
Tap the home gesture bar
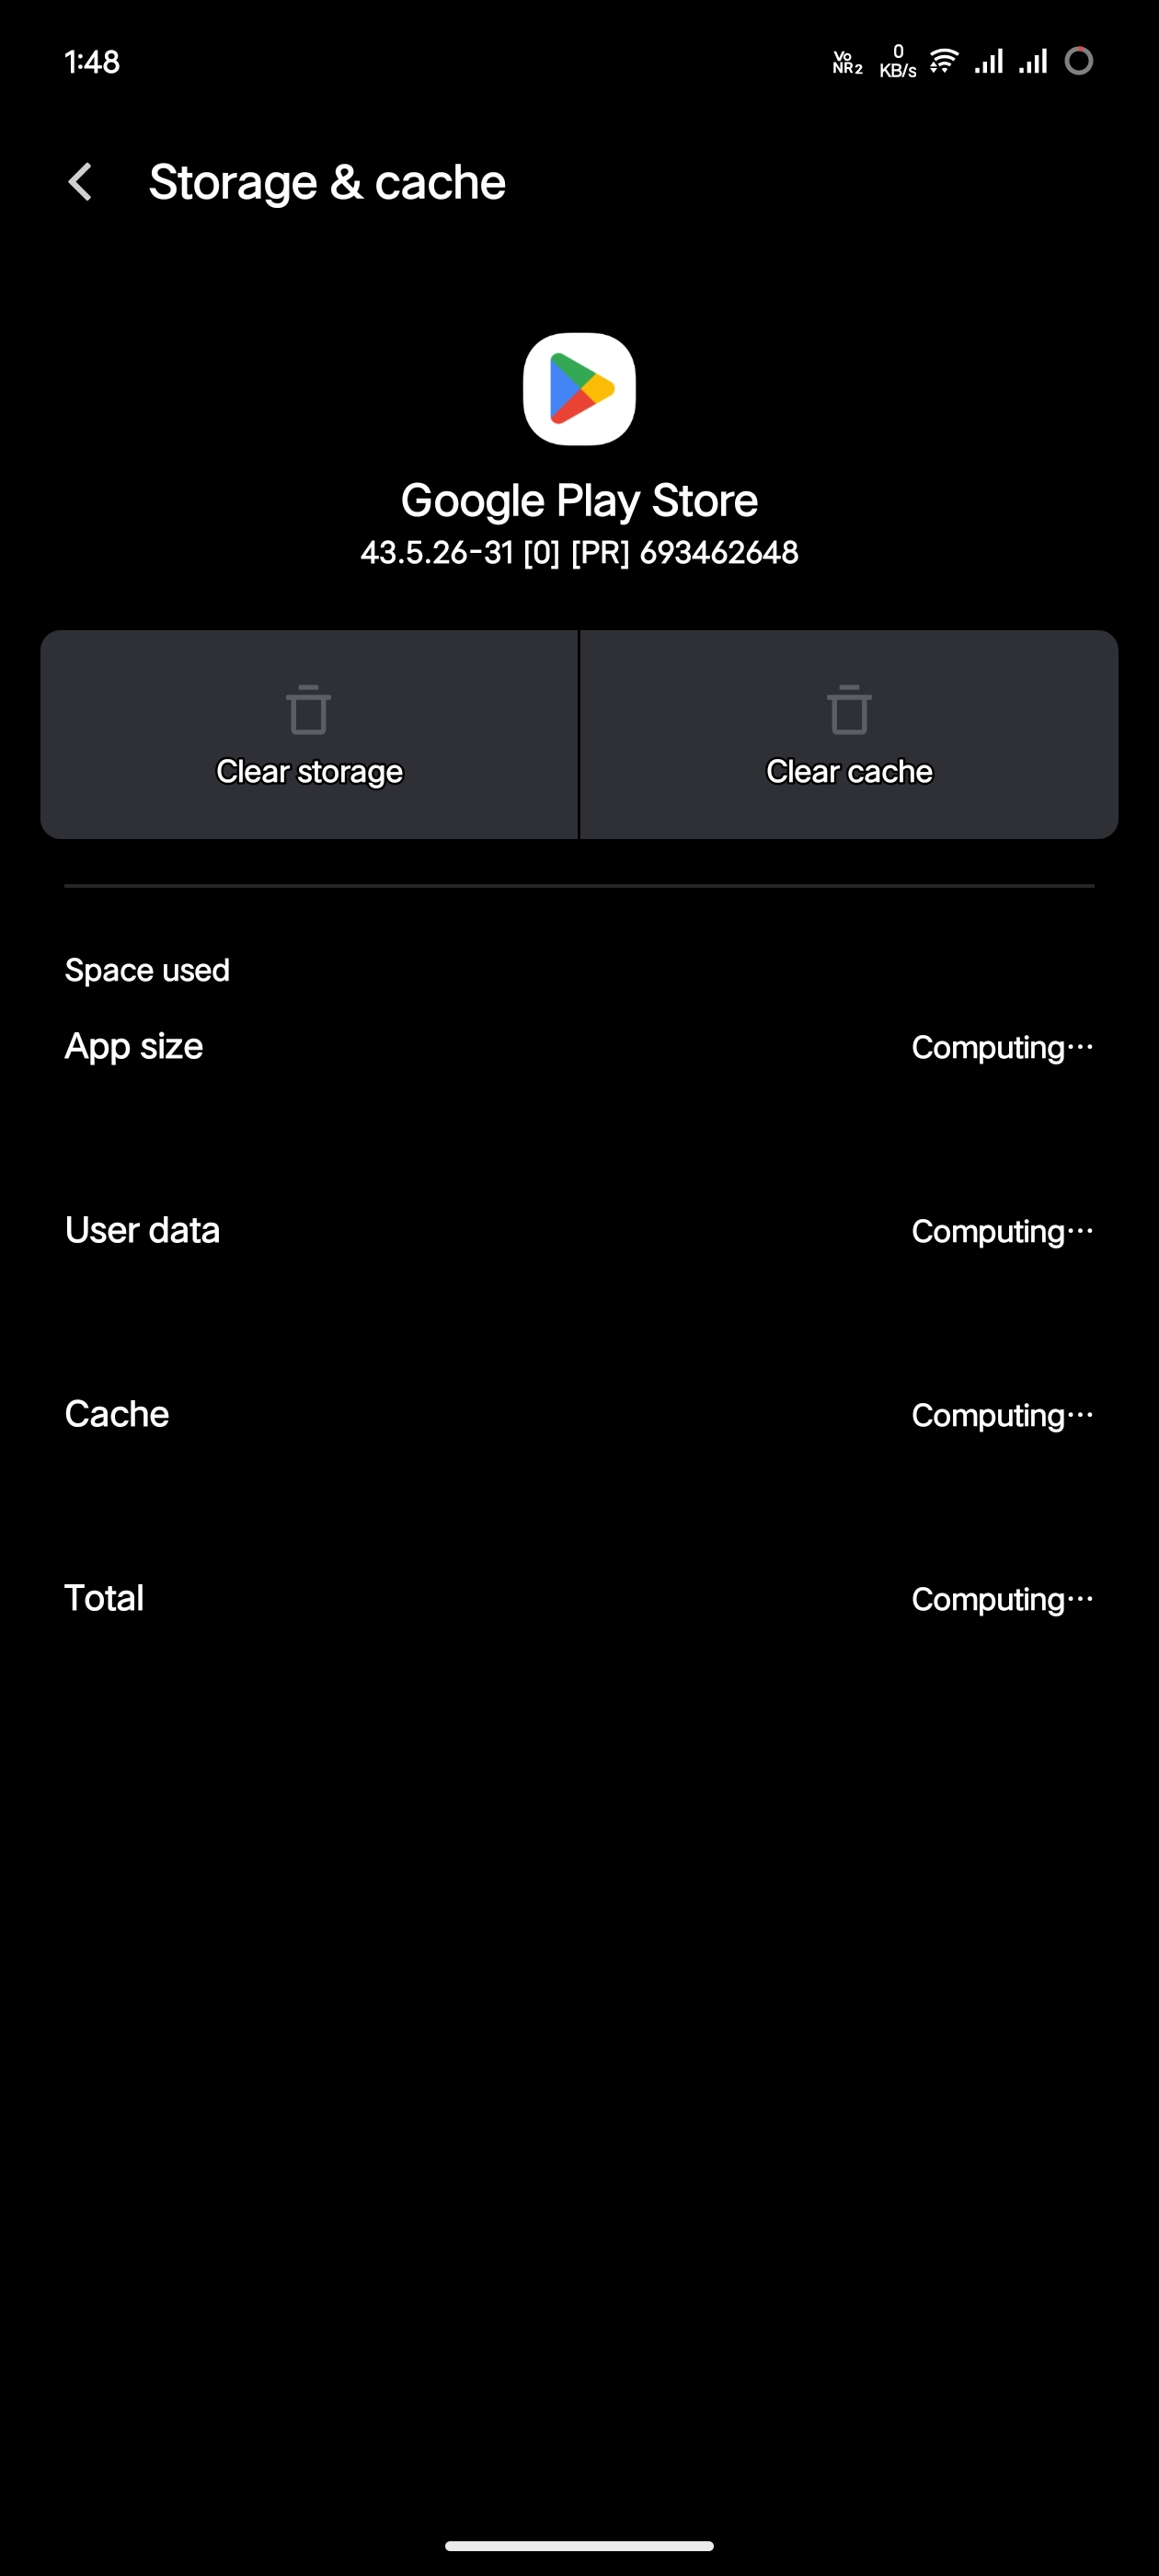point(579,2545)
